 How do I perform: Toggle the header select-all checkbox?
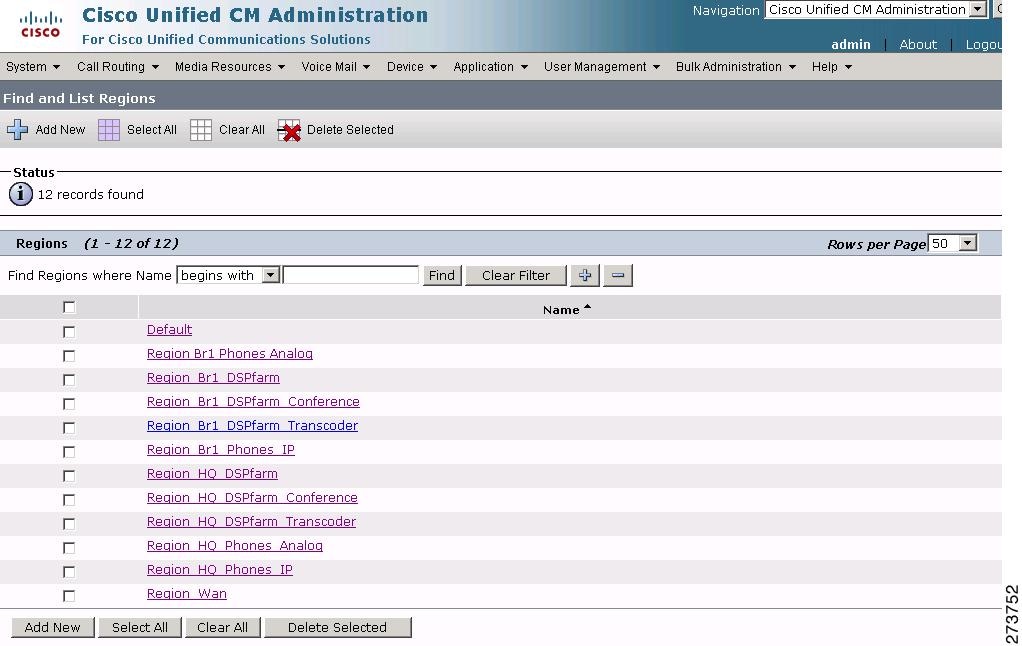coord(69,307)
